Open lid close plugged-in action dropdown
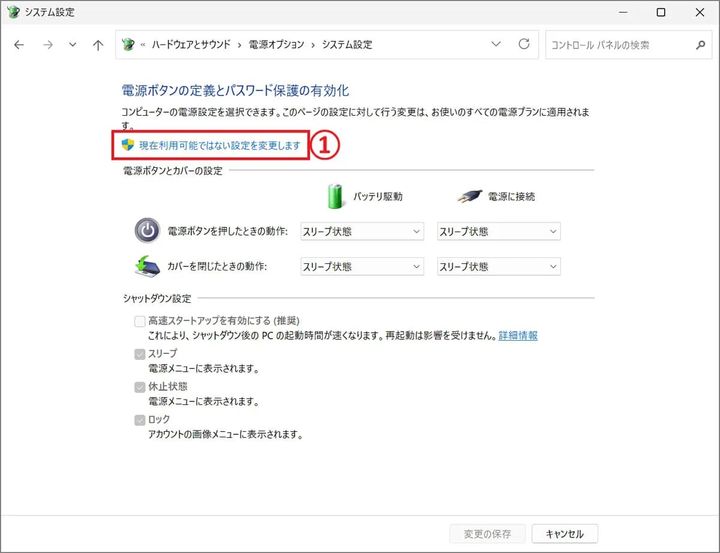The width and height of the screenshot is (720, 553). point(498,267)
